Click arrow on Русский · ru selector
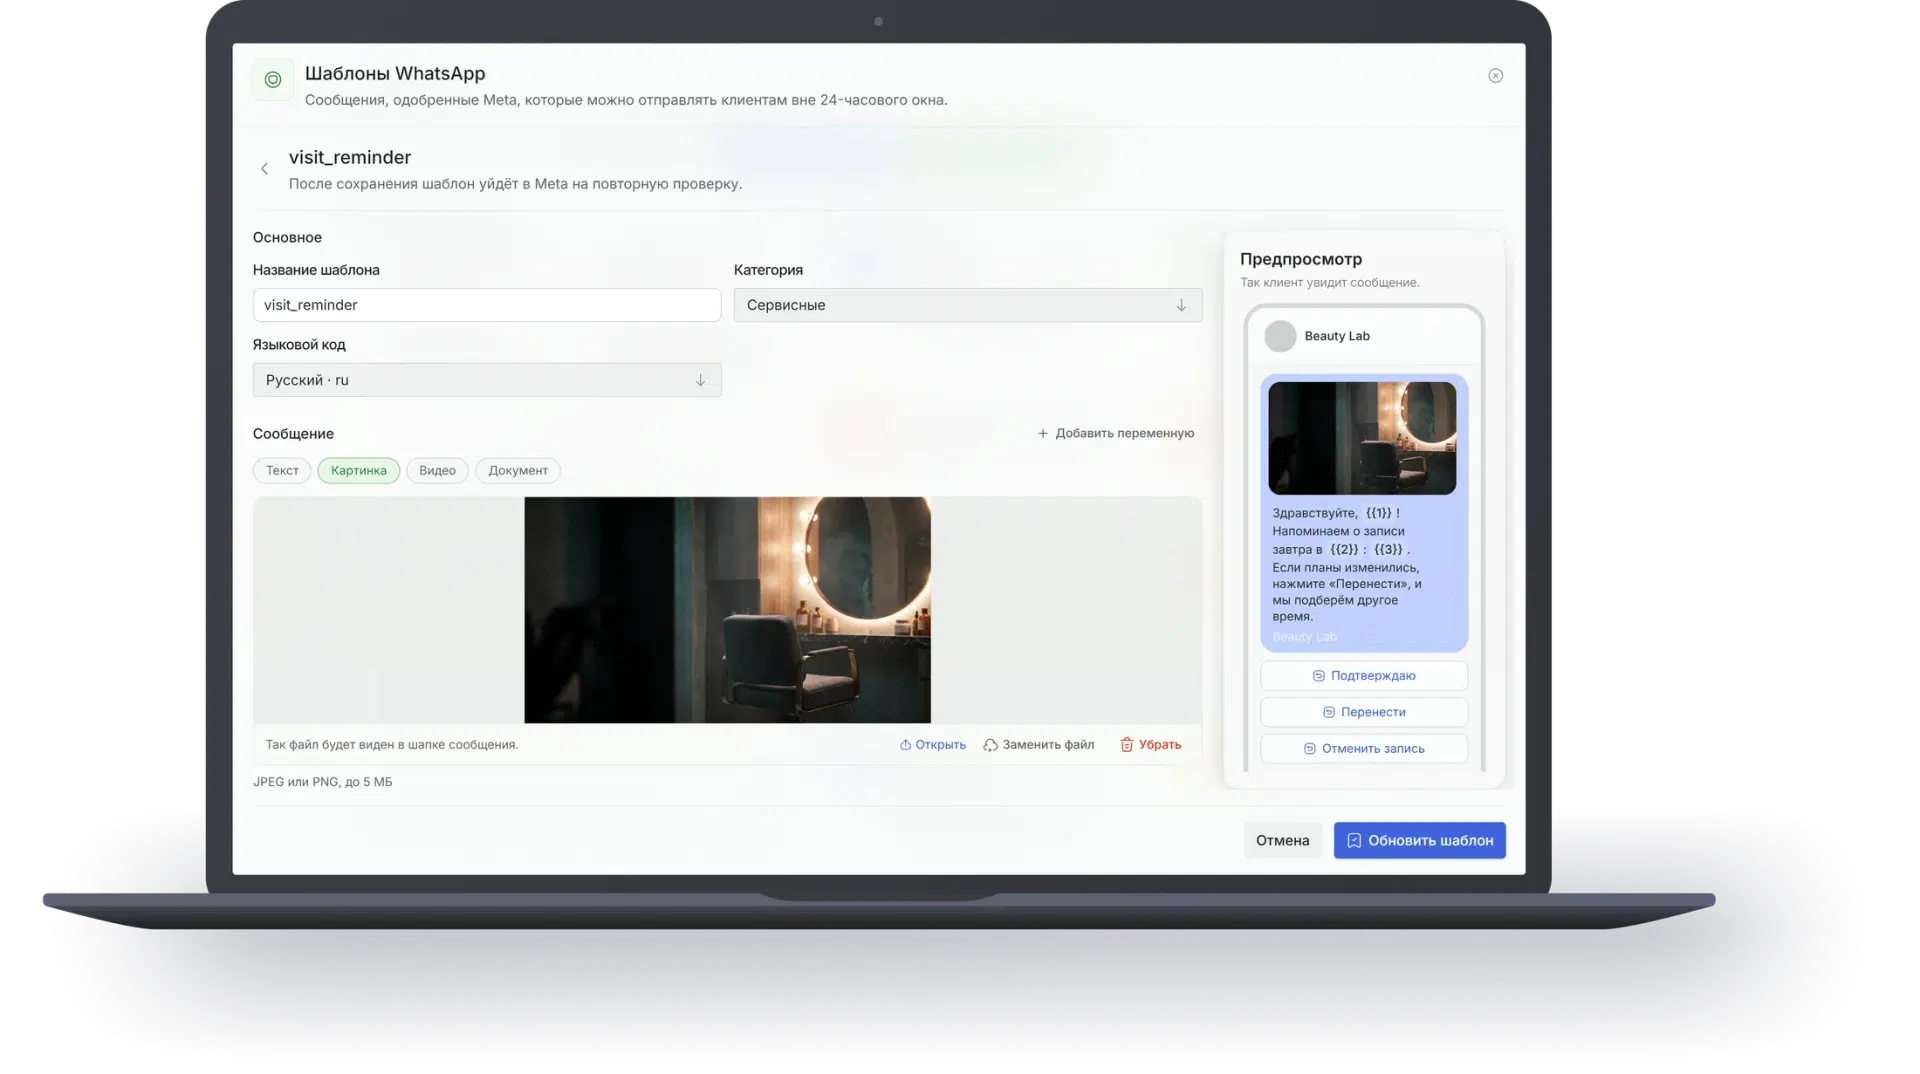Viewport: 1920px width, 1074px height. click(700, 380)
